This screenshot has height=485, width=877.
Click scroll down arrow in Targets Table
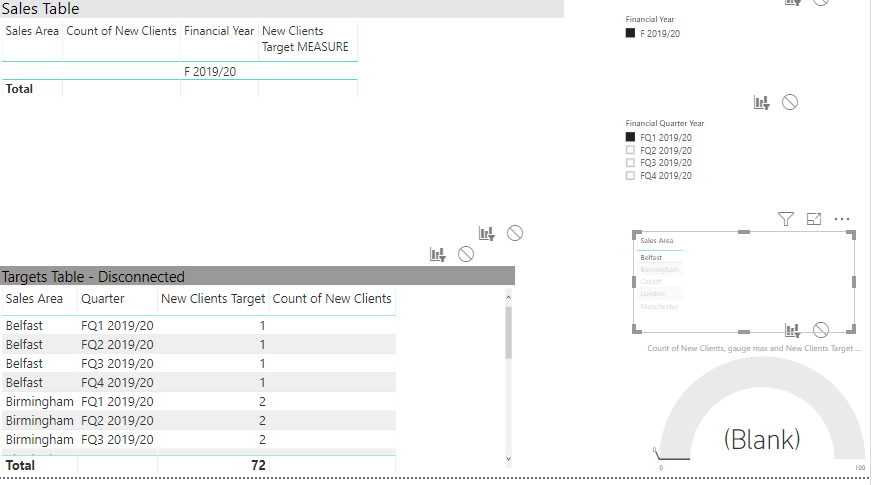508,459
